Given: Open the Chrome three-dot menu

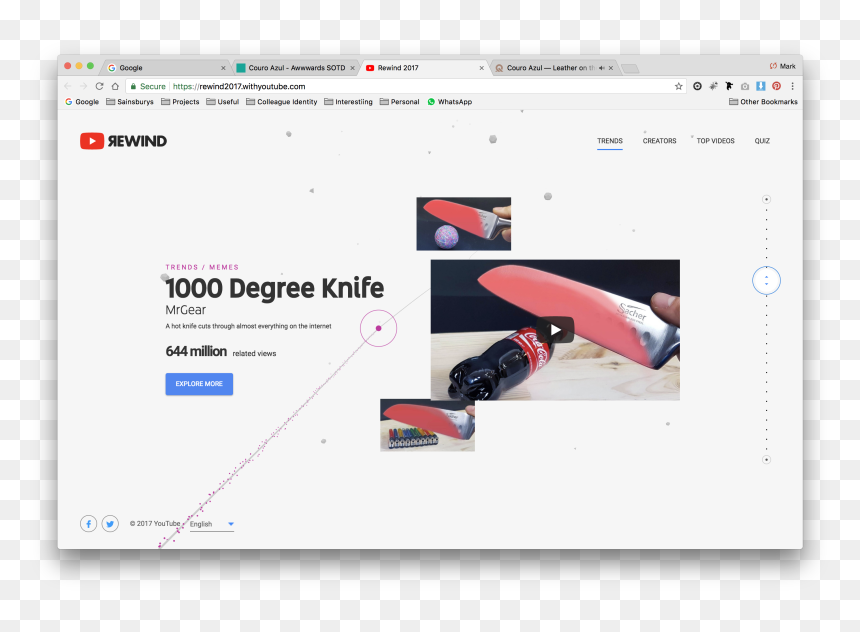Looking at the screenshot, I should [793, 86].
